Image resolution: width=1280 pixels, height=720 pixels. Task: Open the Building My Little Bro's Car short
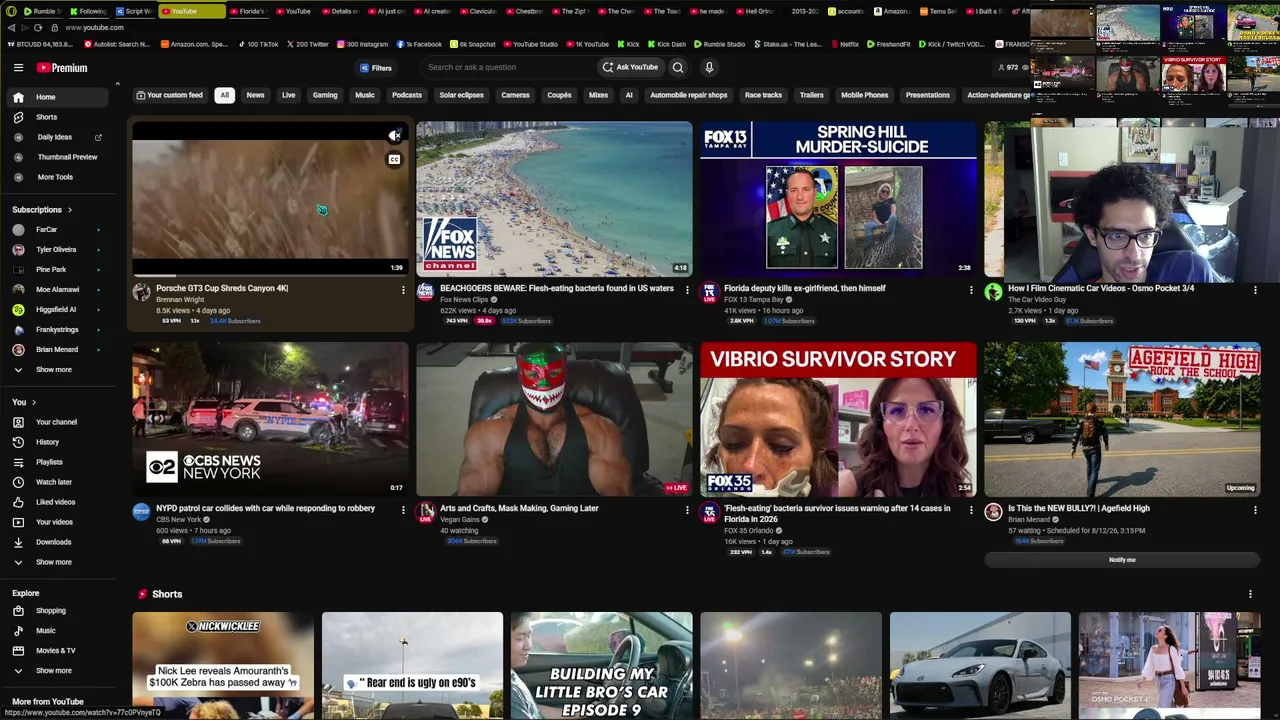click(601, 665)
